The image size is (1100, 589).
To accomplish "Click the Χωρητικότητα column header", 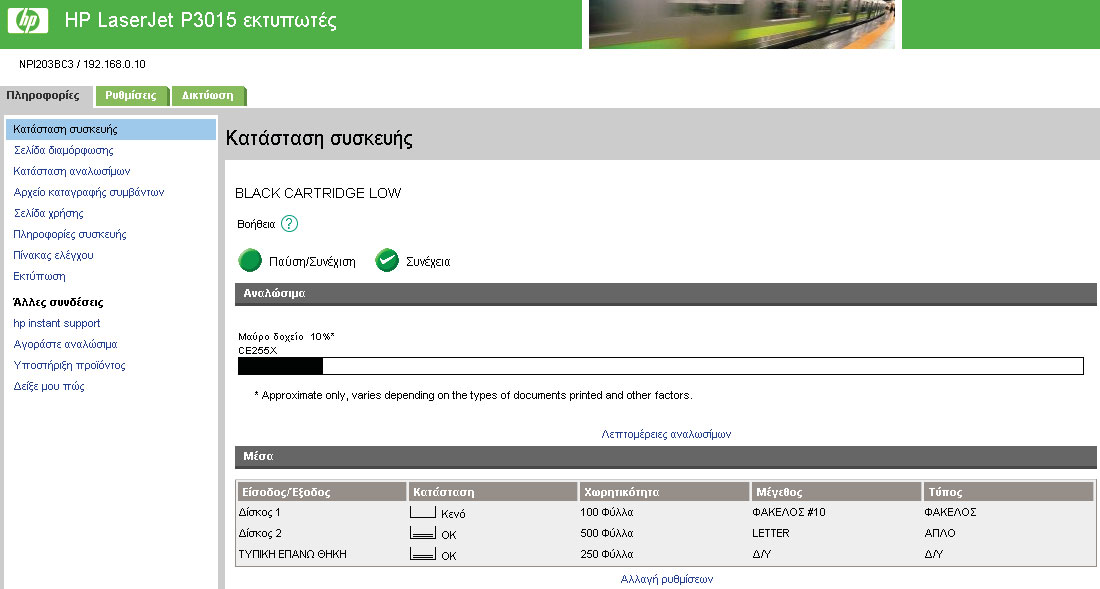I will click(x=664, y=492).
